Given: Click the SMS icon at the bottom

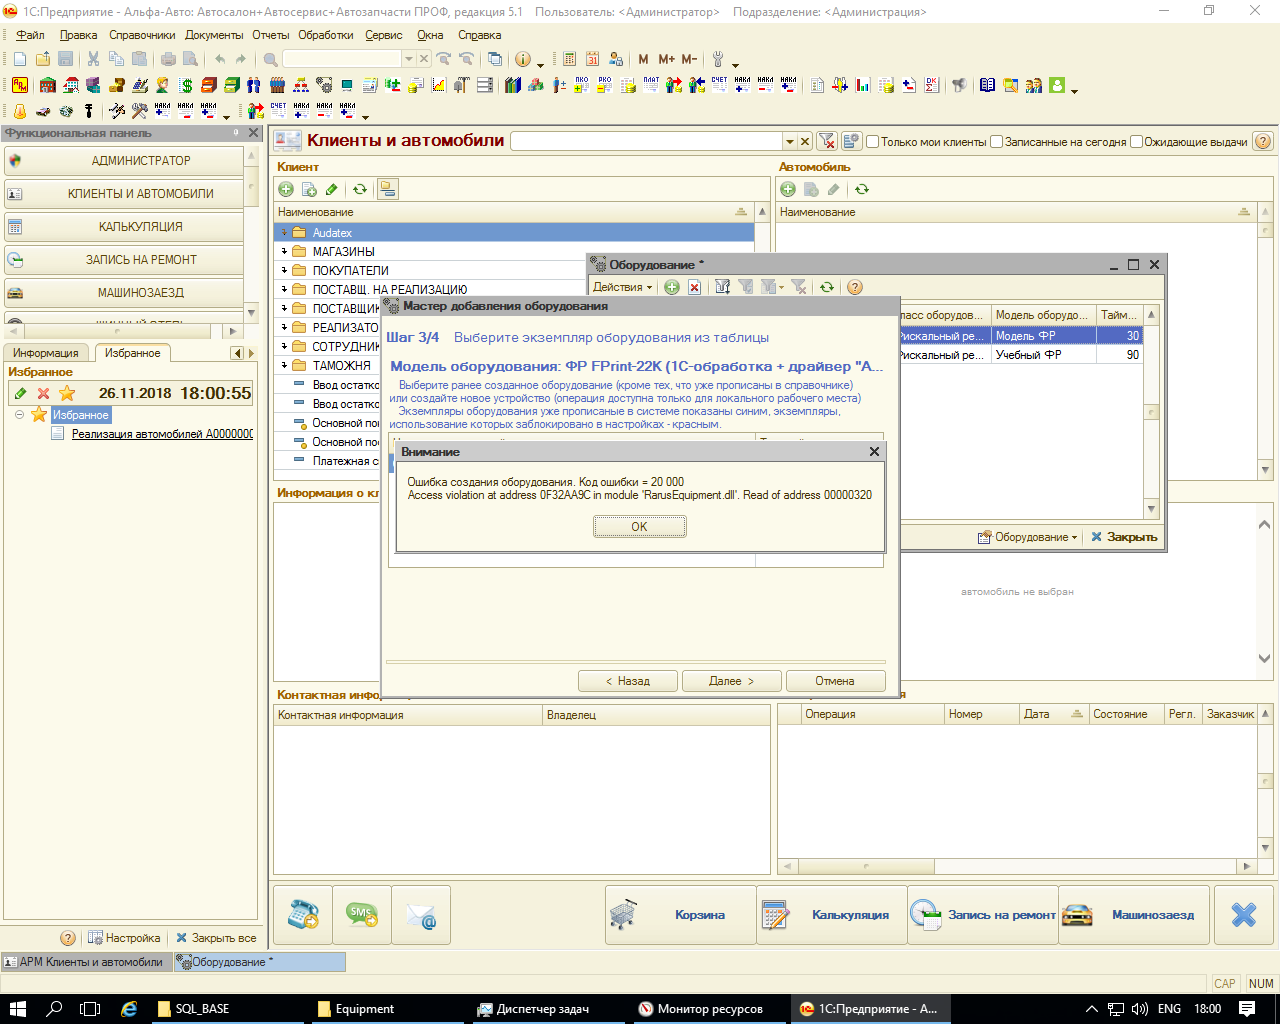Looking at the screenshot, I should click(362, 914).
